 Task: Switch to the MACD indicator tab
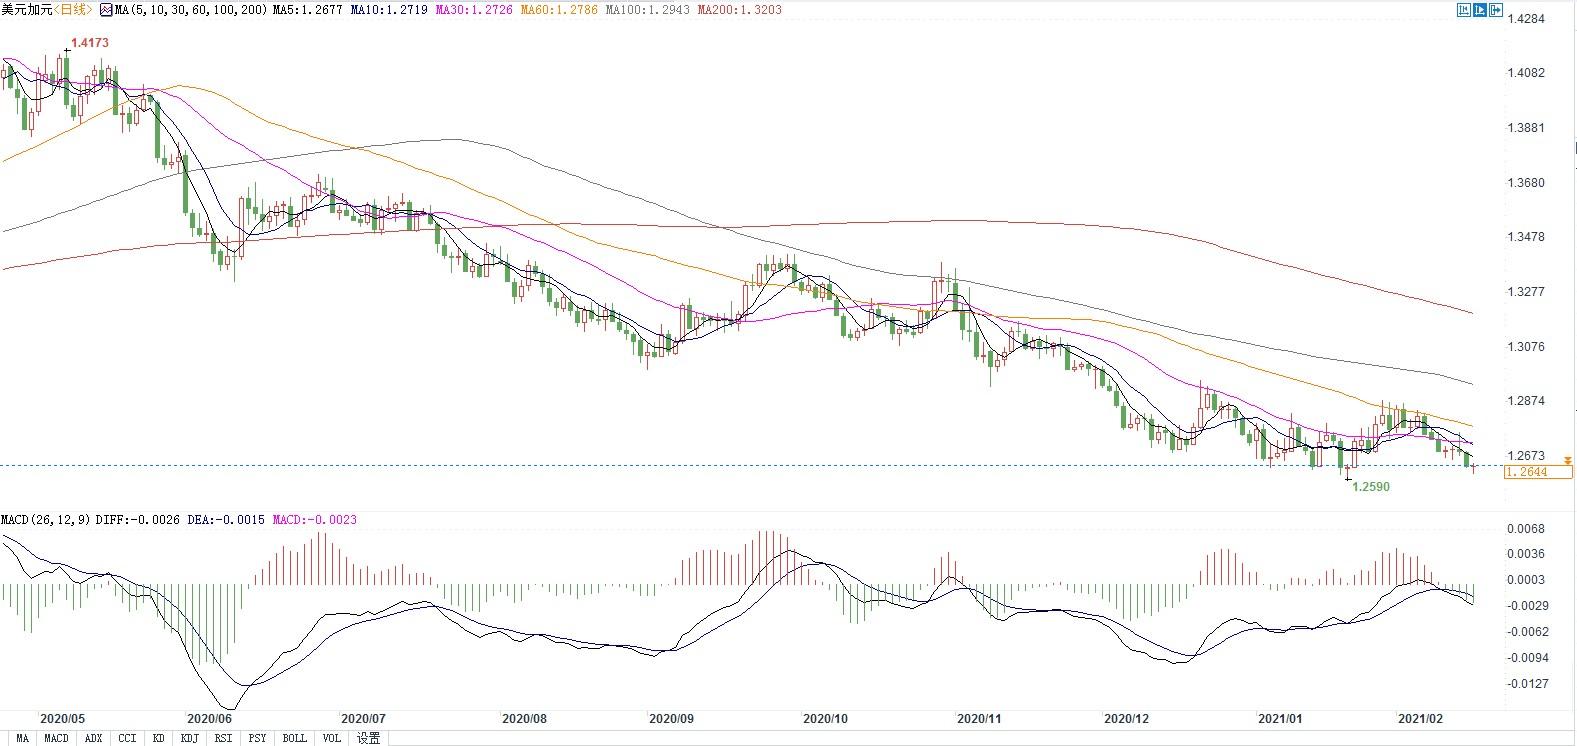click(57, 738)
